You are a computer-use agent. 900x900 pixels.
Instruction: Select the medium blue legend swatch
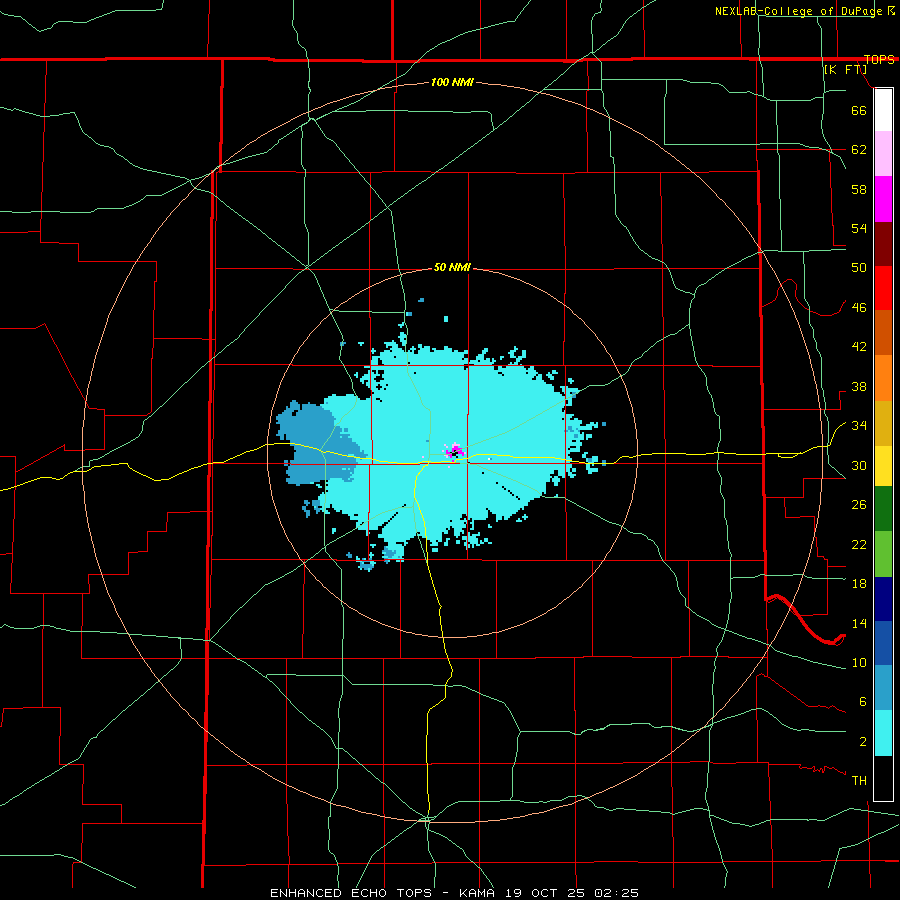pos(883,643)
